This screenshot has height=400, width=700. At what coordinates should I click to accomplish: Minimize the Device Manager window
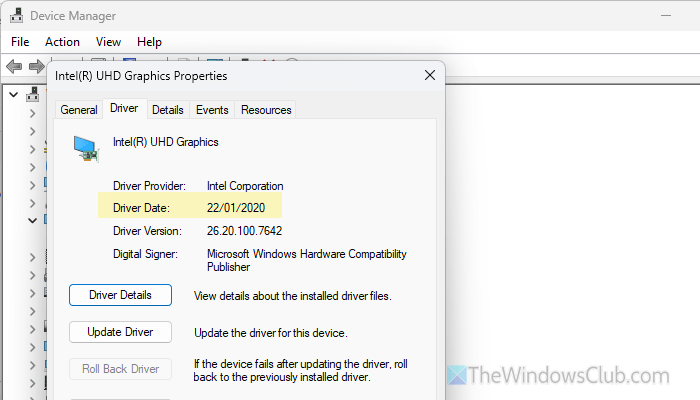click(x=666, y=16)
